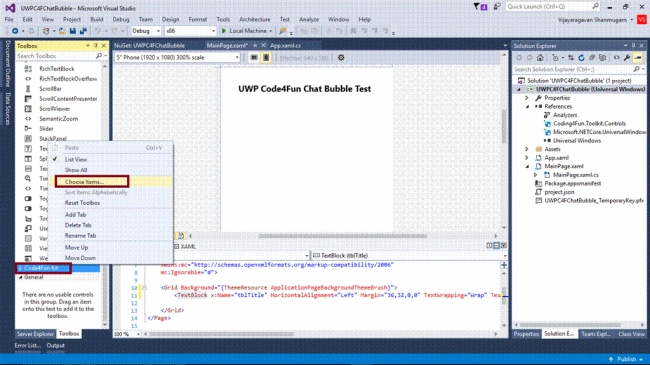Image resolution: width=650 pixels, height=365 pixels.
Task: Open the x86 platform dropdown
Action: point(190,31)
